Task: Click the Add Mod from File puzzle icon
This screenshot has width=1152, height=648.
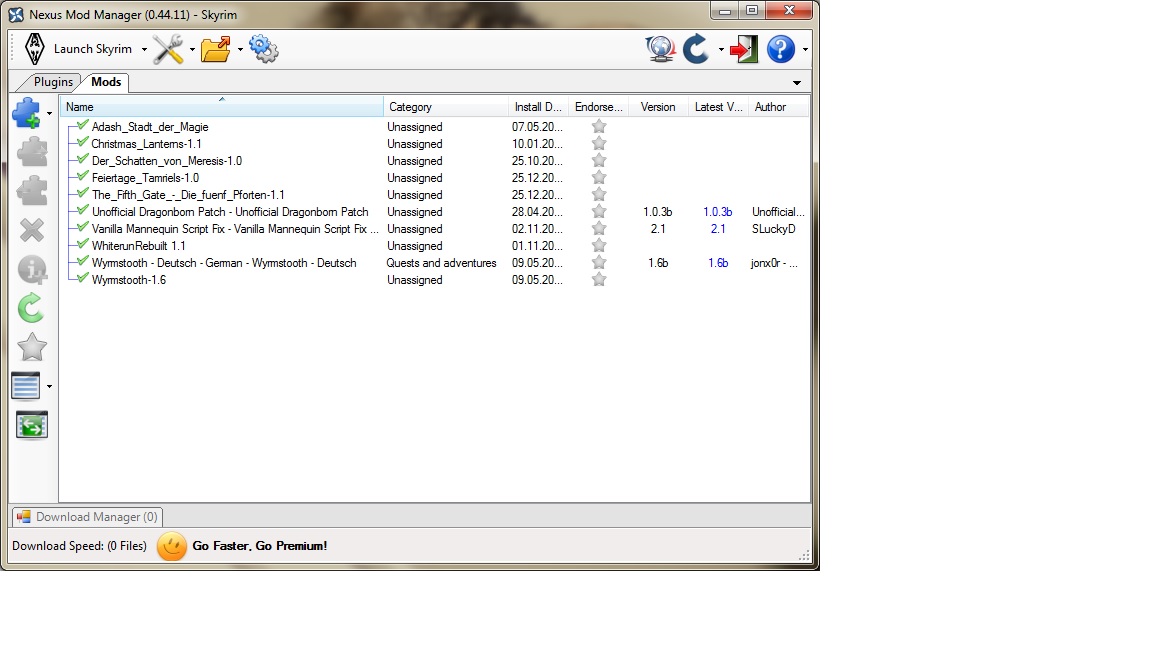Action: (27, 113)
